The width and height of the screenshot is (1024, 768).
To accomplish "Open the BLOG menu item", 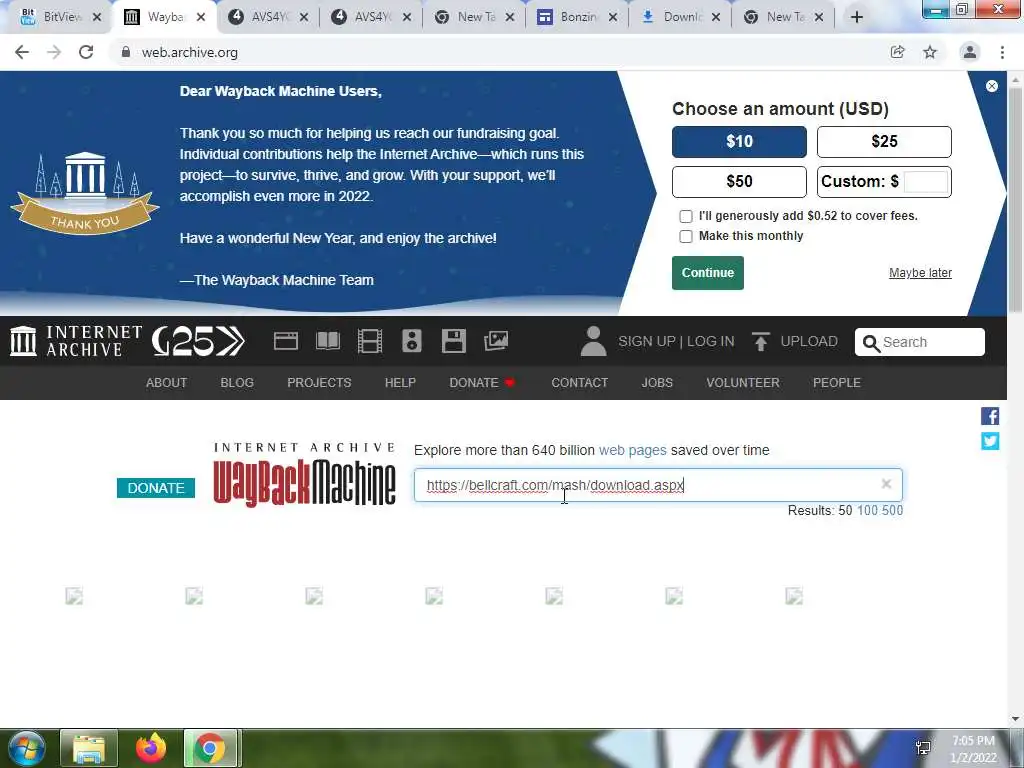I will pos(237,383).
